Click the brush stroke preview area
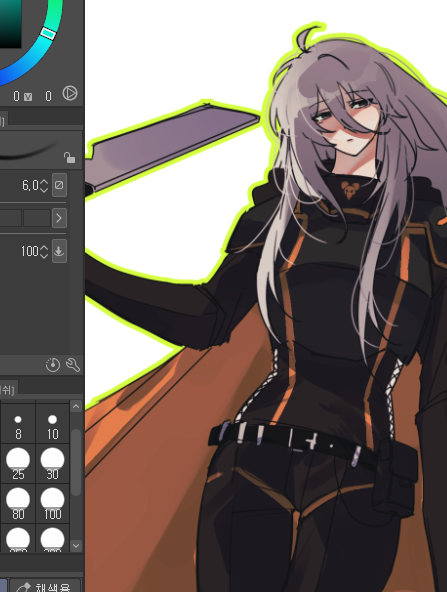Image resolution: width=447 pixels, height=592 pixels. point(41,150)
